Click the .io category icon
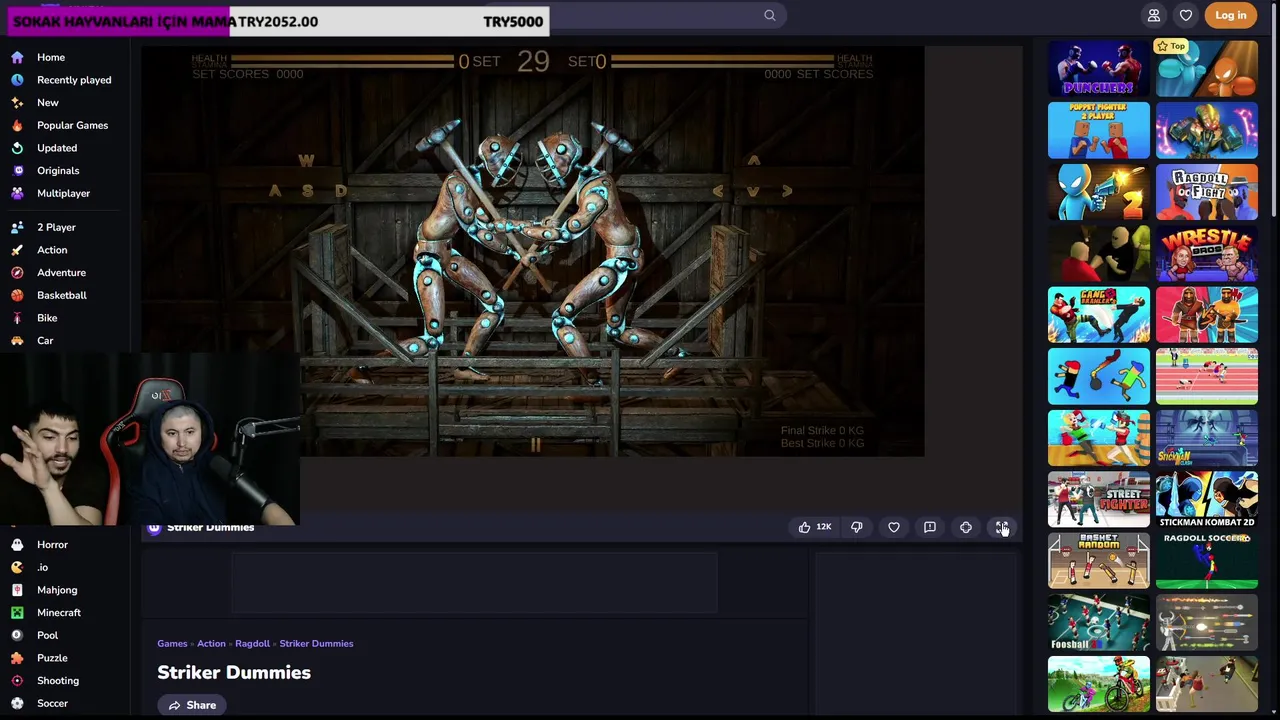Viewport: 1280px width, 720px height. (x=17, y=567)
